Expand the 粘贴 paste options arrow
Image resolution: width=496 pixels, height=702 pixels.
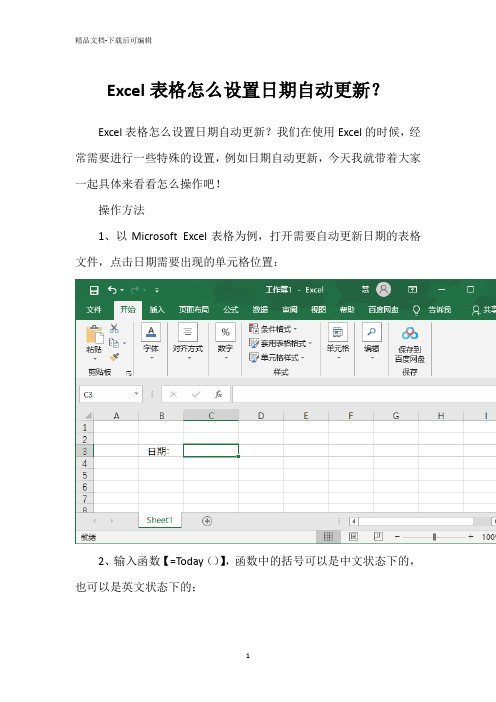(x=94, y=359)
